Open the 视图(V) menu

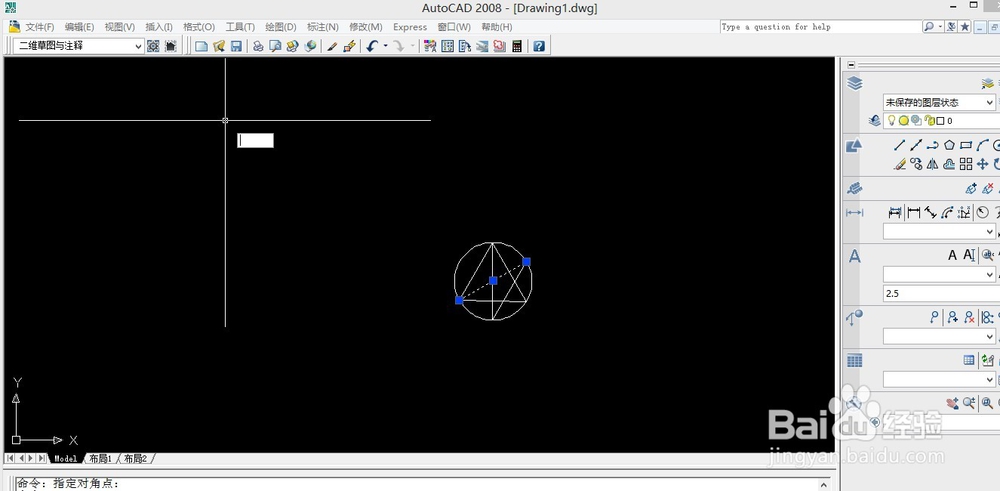(x=120, y=27)
